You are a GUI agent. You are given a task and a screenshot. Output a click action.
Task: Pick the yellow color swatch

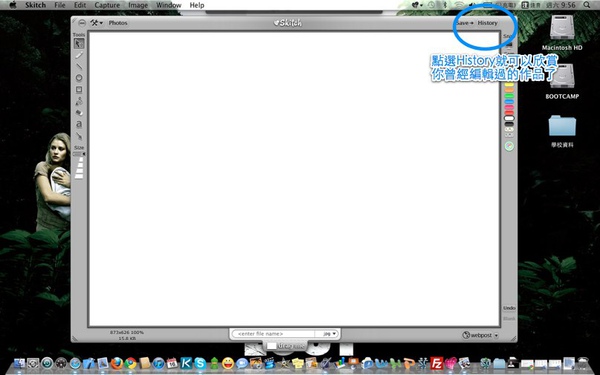[x=509, y=85]
